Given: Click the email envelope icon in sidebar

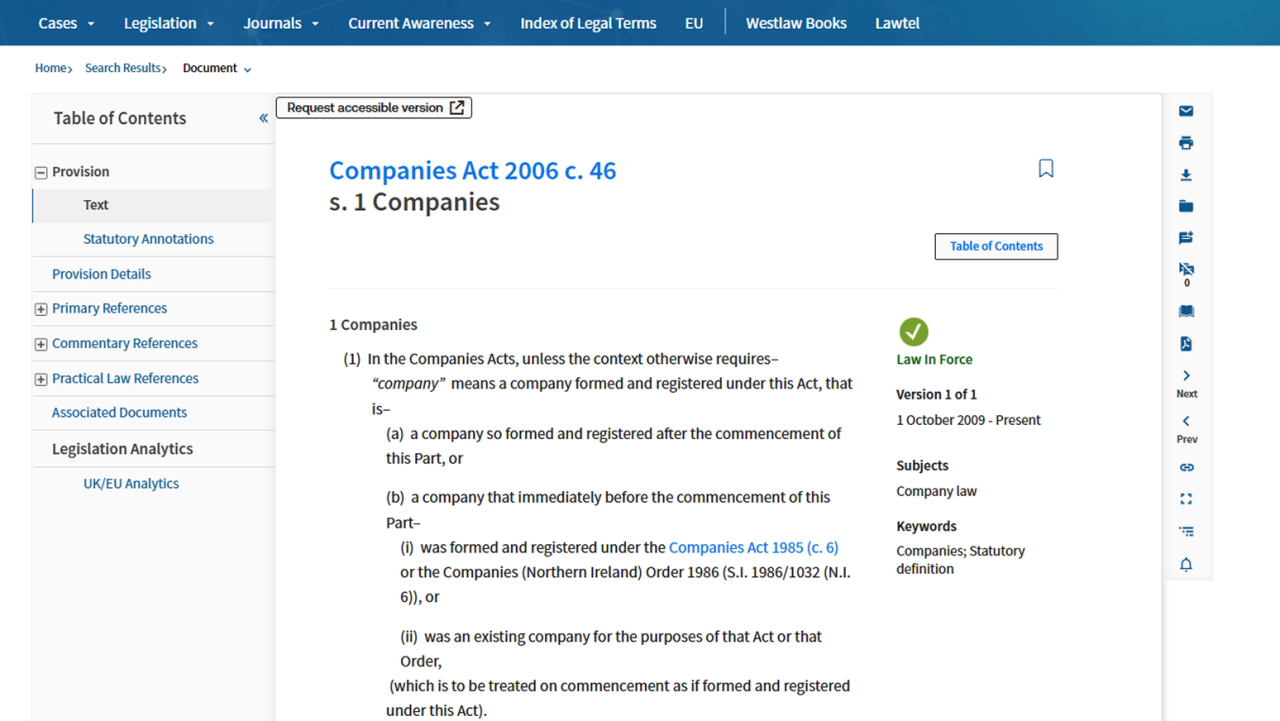Looking at the screenshot, I should [1186, 111].
